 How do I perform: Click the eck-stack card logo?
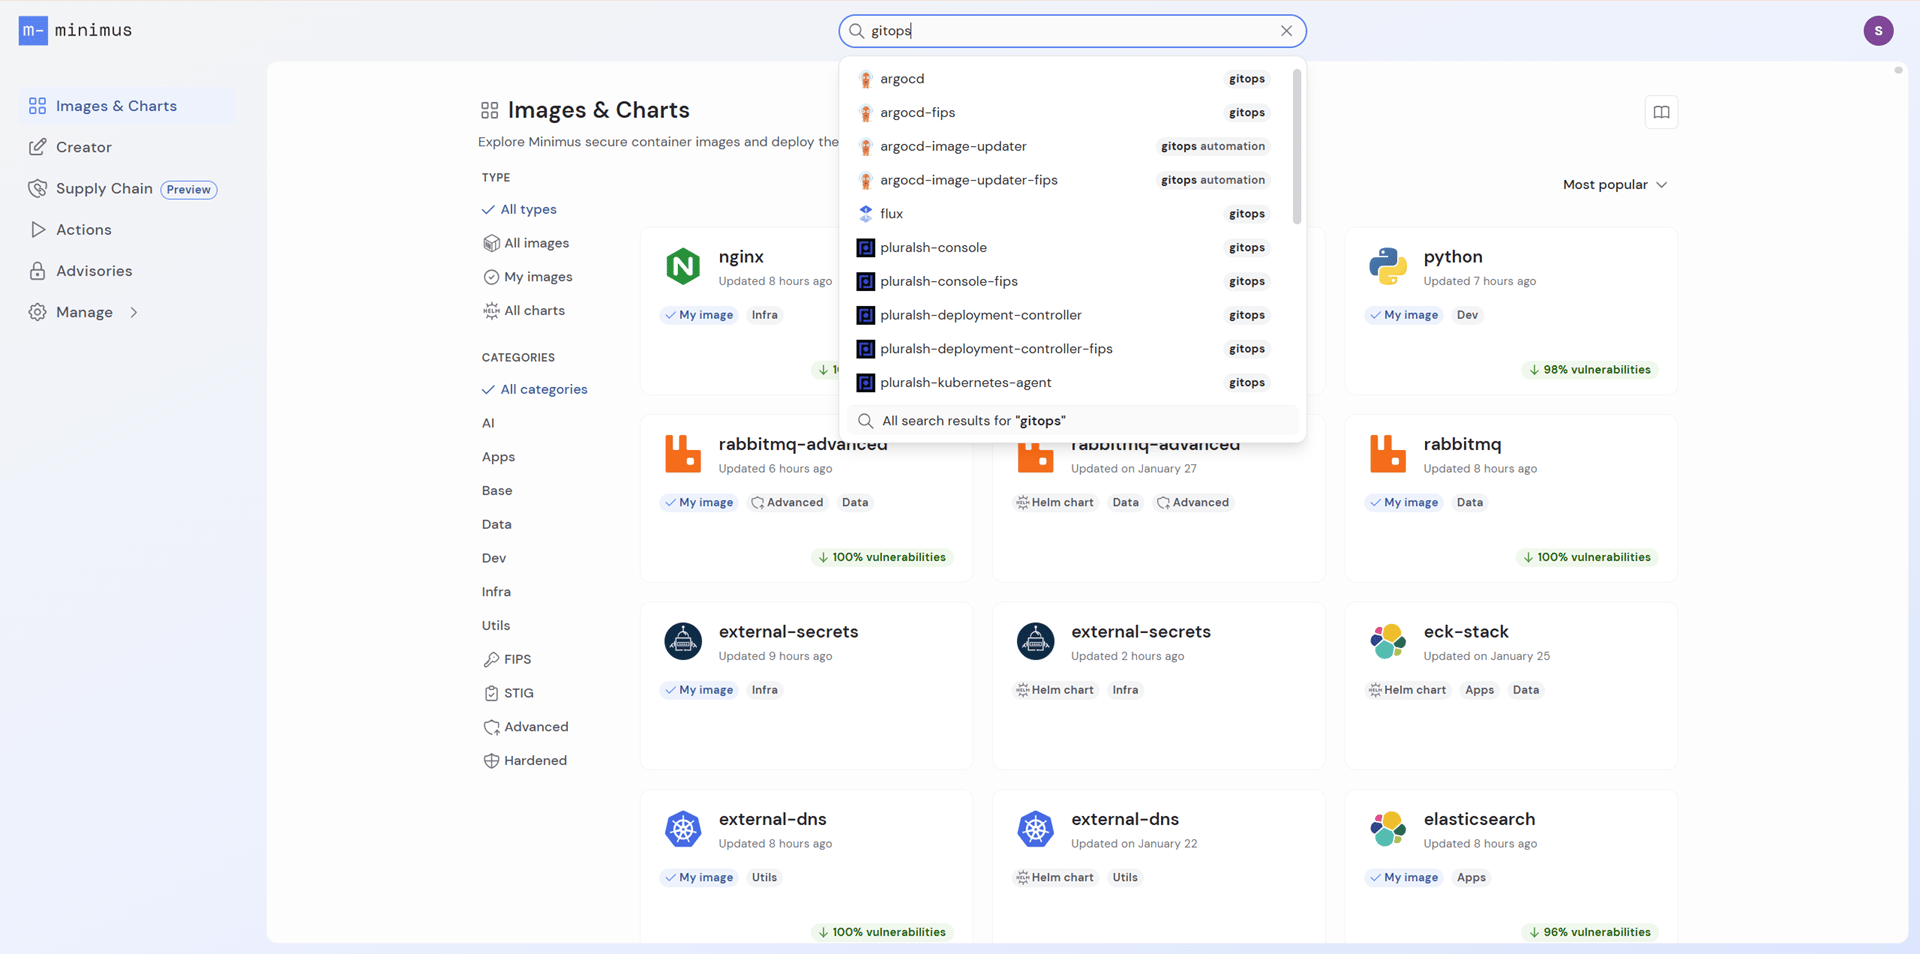coord(1388,641)
